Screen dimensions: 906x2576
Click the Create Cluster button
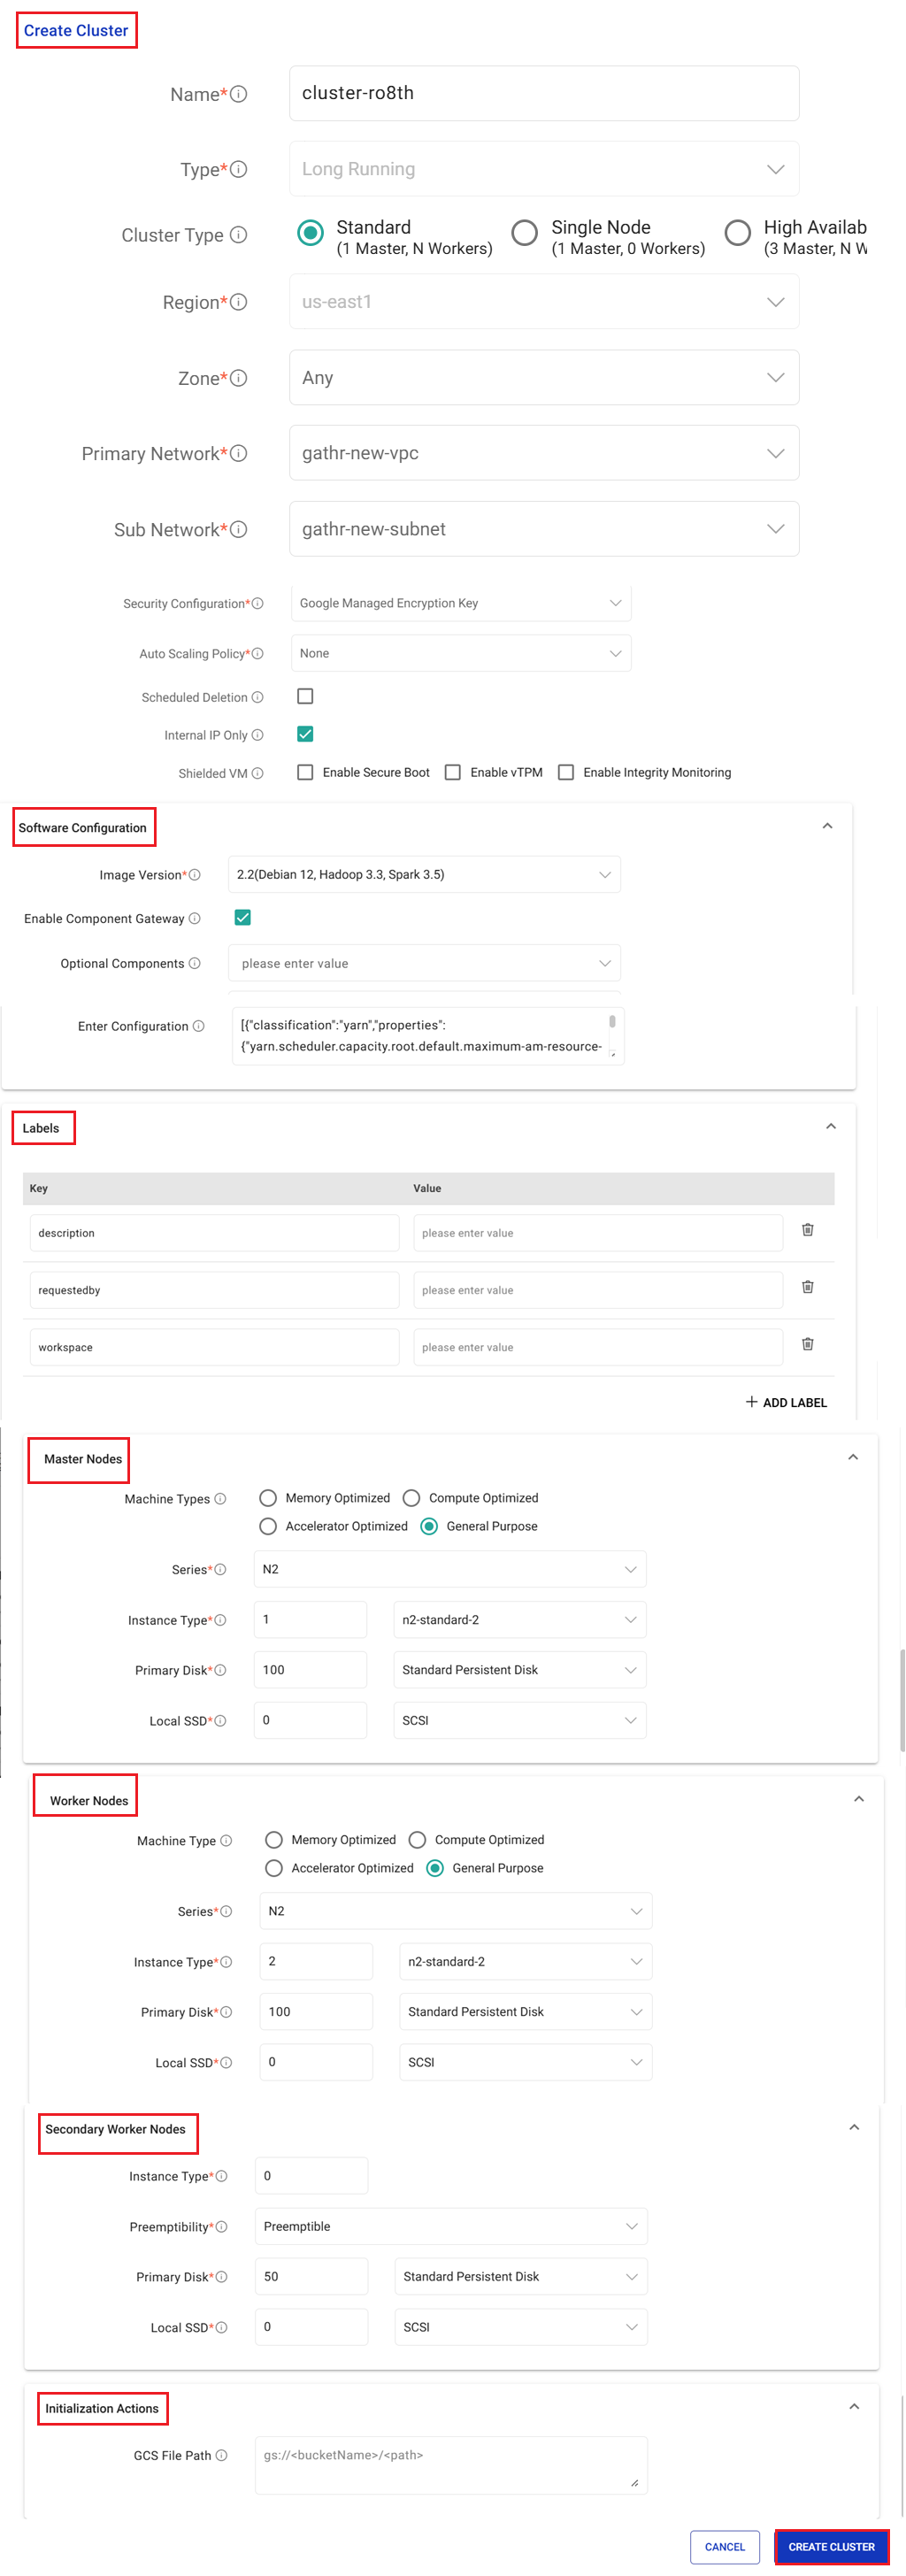(x=831, y=2546)
